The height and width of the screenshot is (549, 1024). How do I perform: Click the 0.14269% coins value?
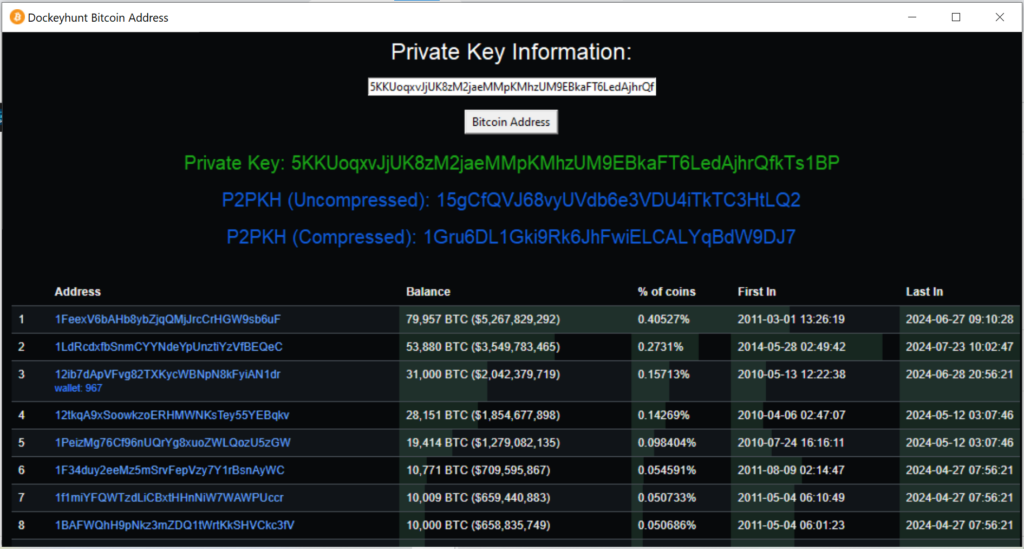(x=664, y=415)
